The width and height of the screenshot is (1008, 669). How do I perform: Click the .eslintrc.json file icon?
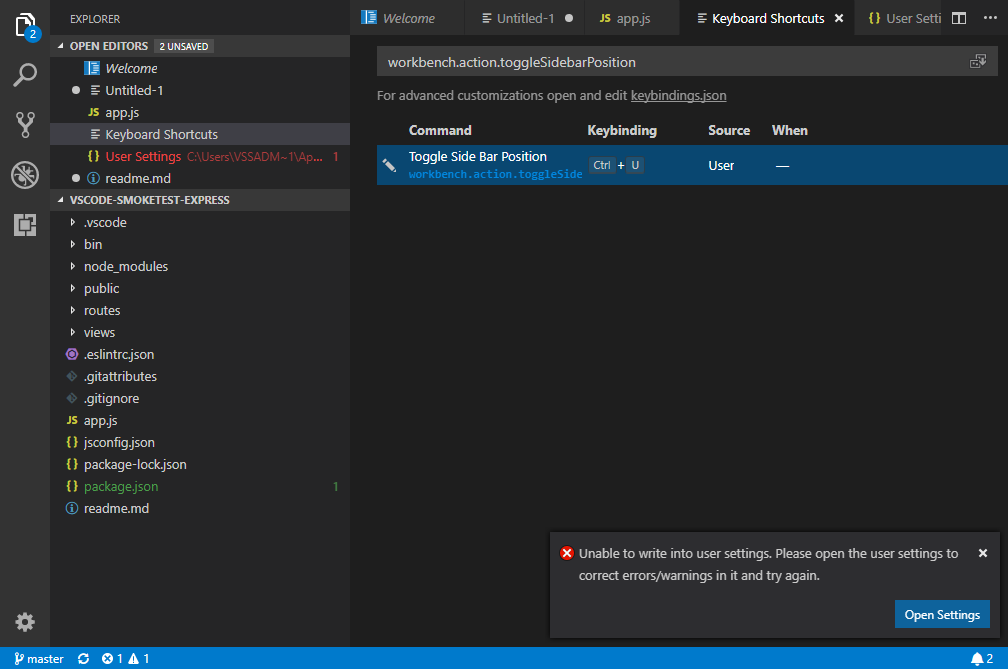pyautogui.click(x=72, y=354)
